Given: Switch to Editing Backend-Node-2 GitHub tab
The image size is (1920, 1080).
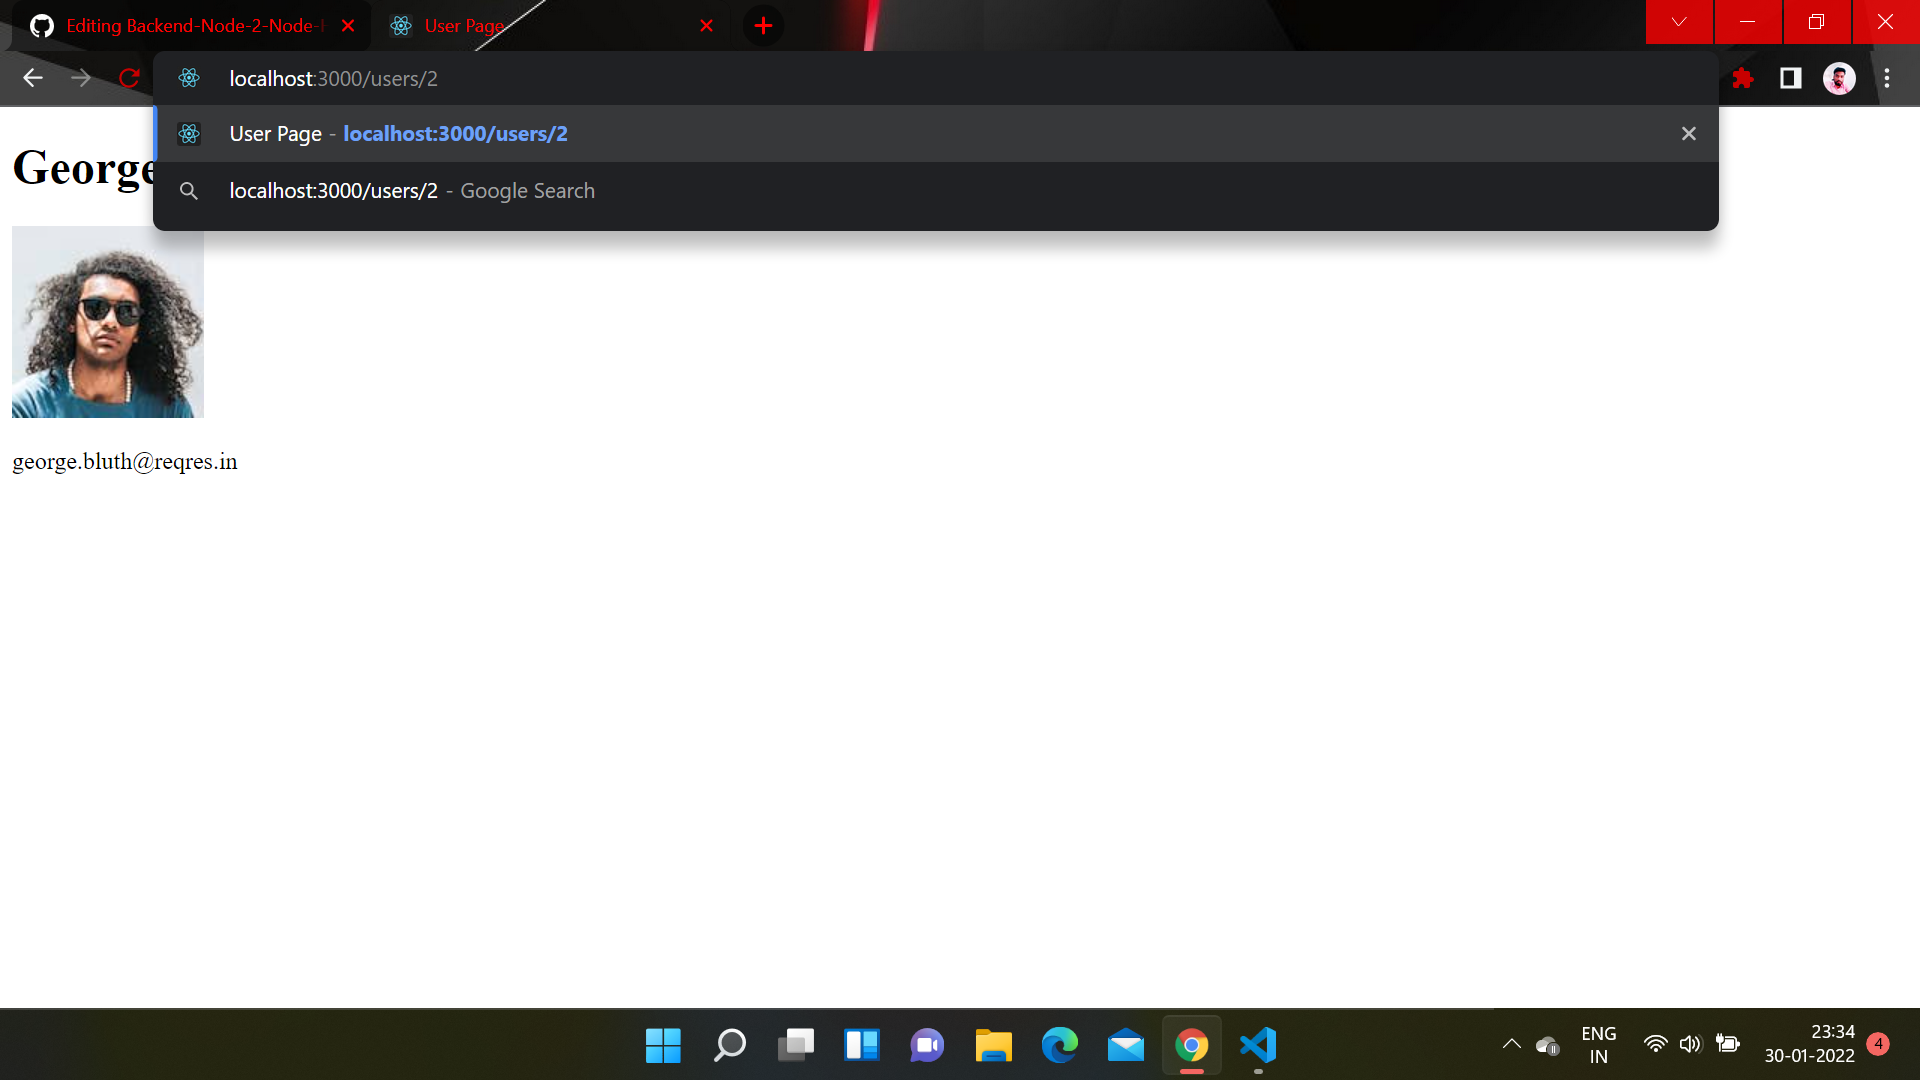Looking at the screenshot, I should coord(190,26).
